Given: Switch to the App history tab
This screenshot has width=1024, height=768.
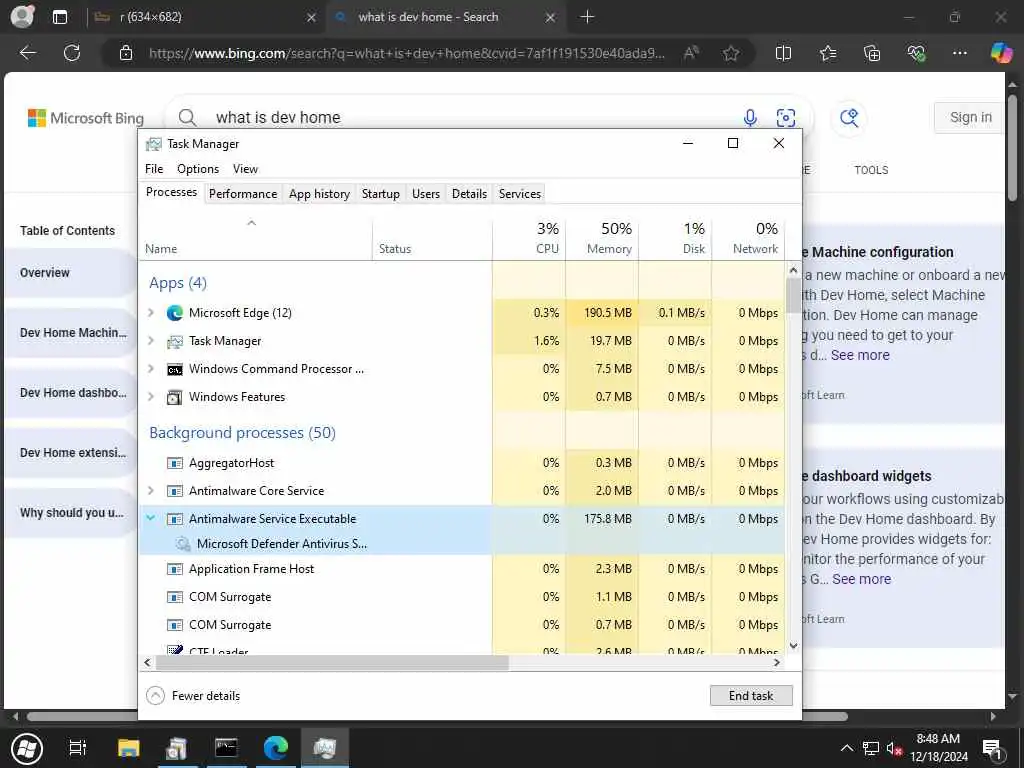Looking at the screenshot, I should (319, 194).
